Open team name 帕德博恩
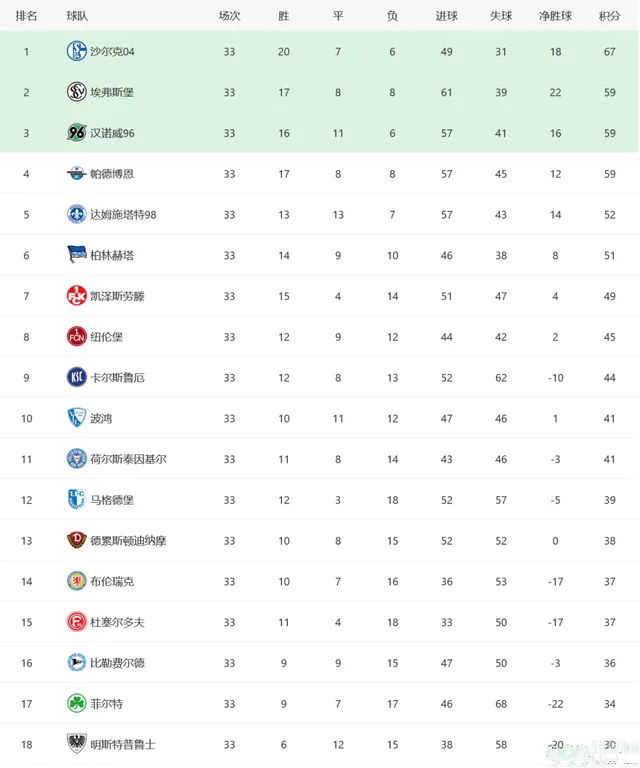 click(x=112, y=174)
